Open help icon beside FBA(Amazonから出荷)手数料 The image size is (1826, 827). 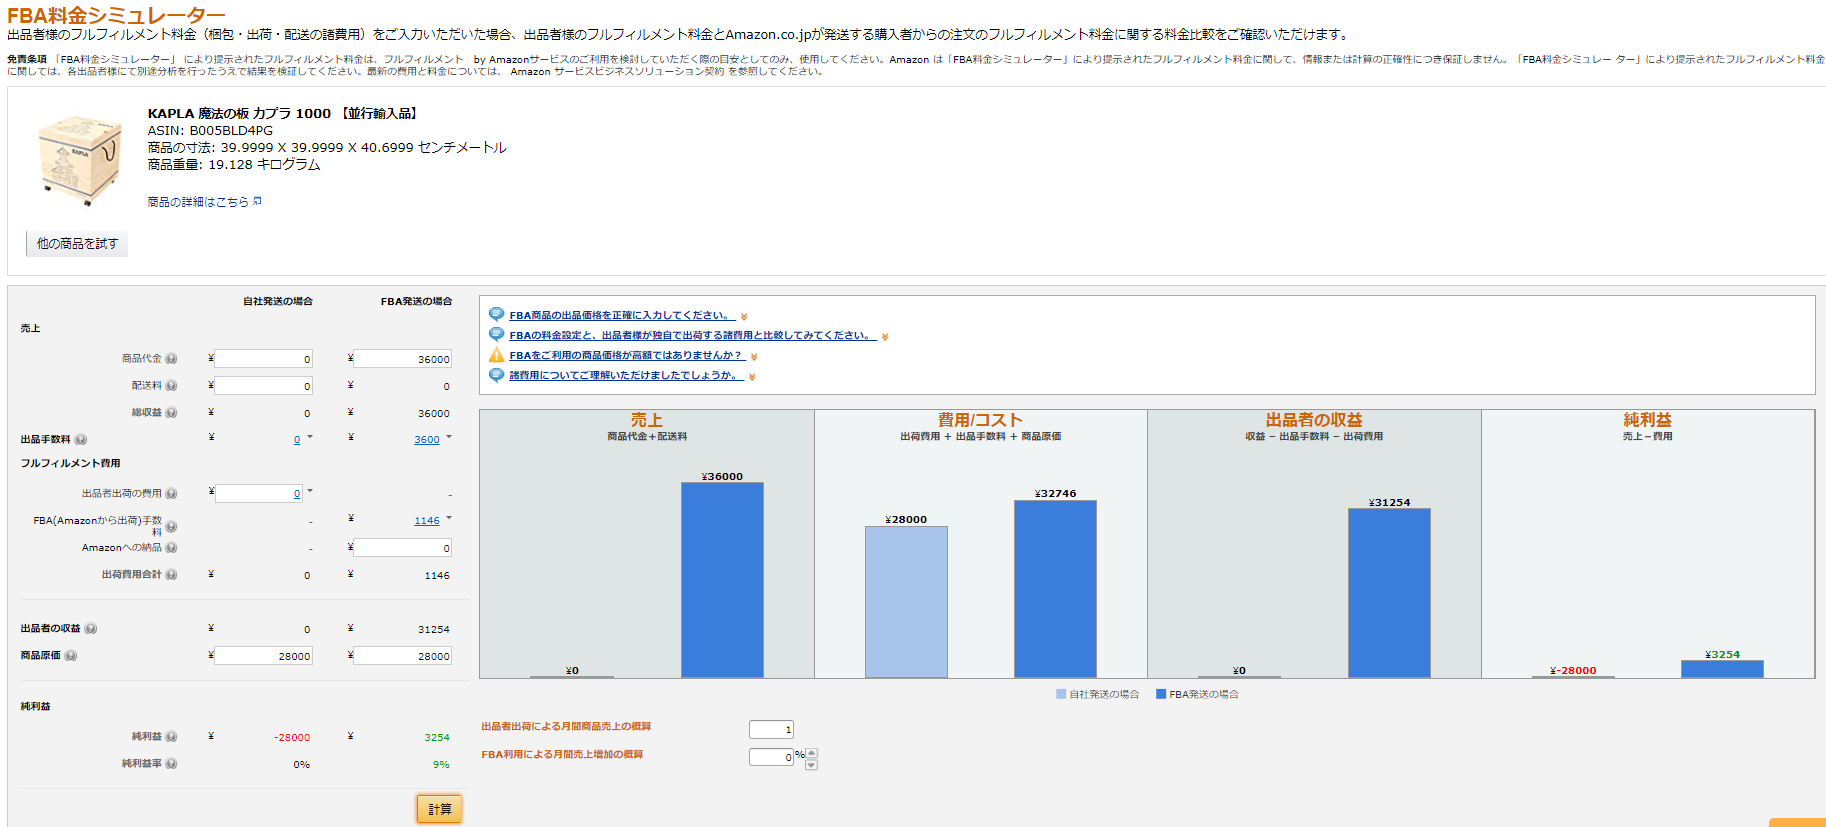171,526
